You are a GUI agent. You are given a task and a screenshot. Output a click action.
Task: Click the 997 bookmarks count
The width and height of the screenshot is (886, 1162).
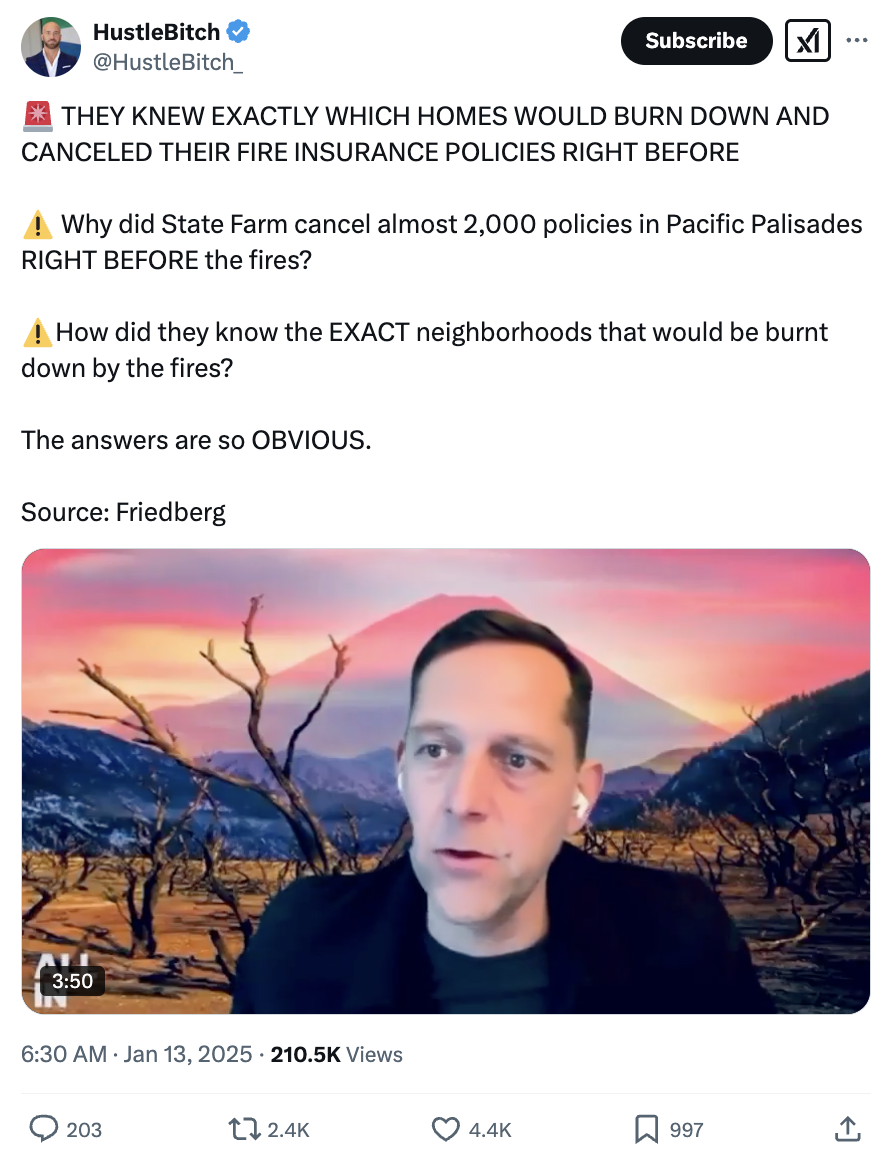point(686,1129)
